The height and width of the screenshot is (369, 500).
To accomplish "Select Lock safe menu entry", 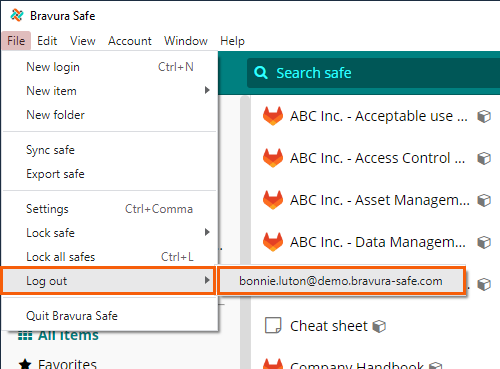I will click(x=110, y=233).
